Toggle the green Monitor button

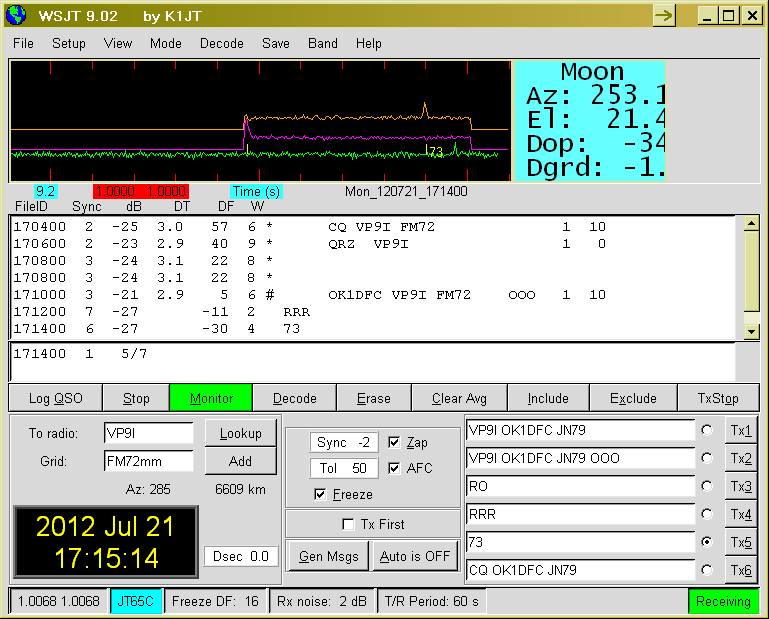211,398
